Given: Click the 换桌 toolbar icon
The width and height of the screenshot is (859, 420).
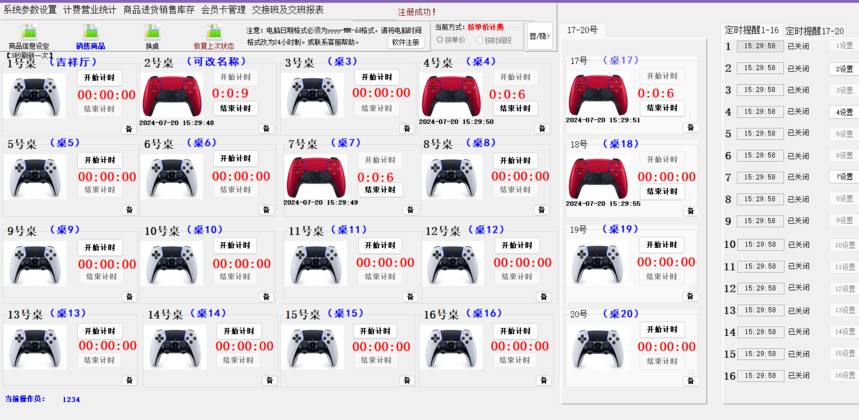Looking at the screenshot, I should coord(152,37).
